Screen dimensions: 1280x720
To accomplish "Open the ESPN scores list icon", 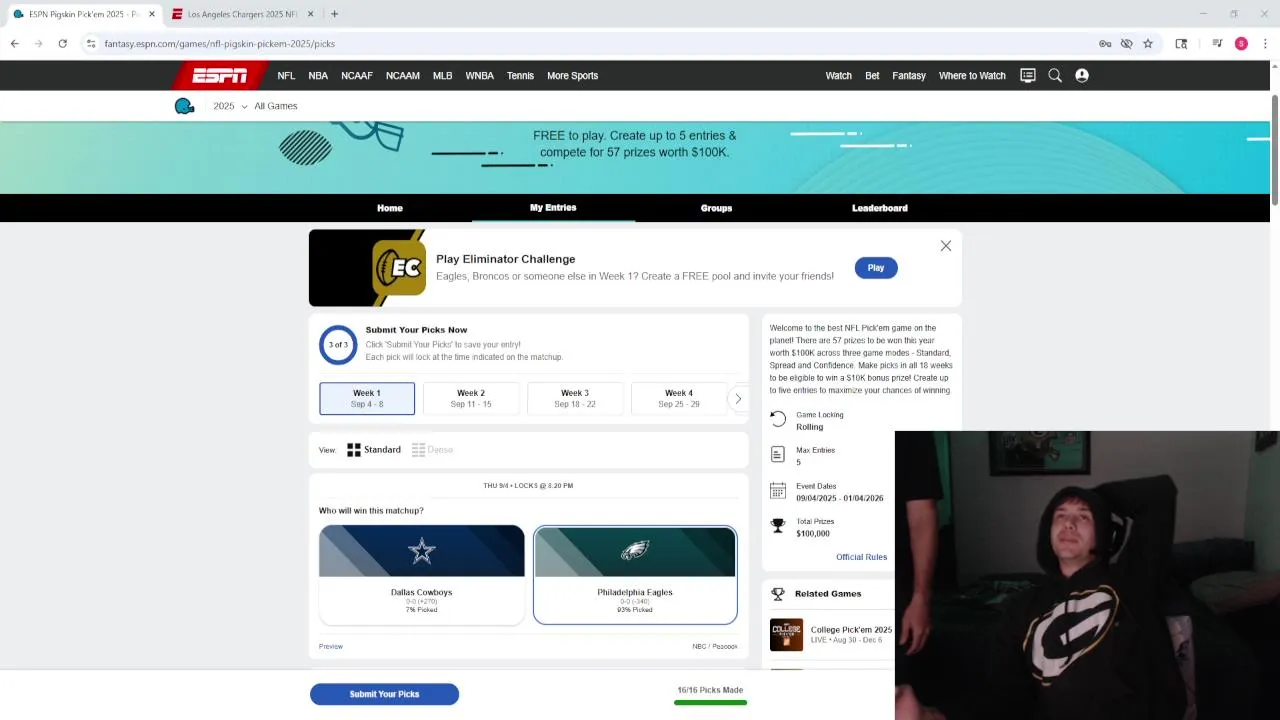I will (x=1028, y=75).
